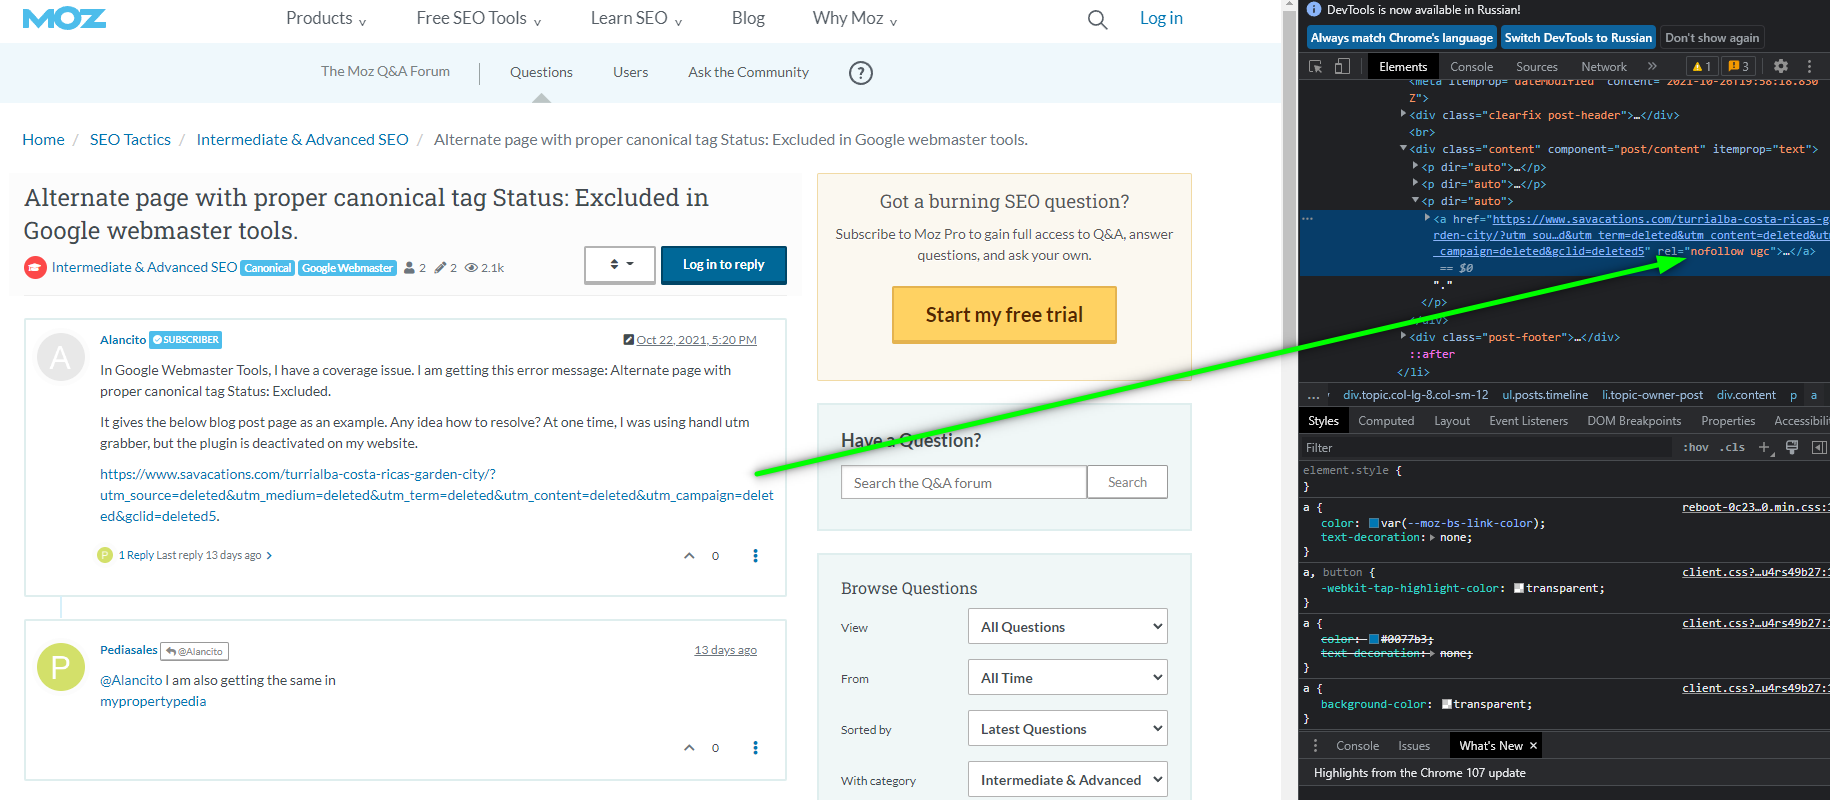Expand the post-footer div node

(x=1403, y=337)
